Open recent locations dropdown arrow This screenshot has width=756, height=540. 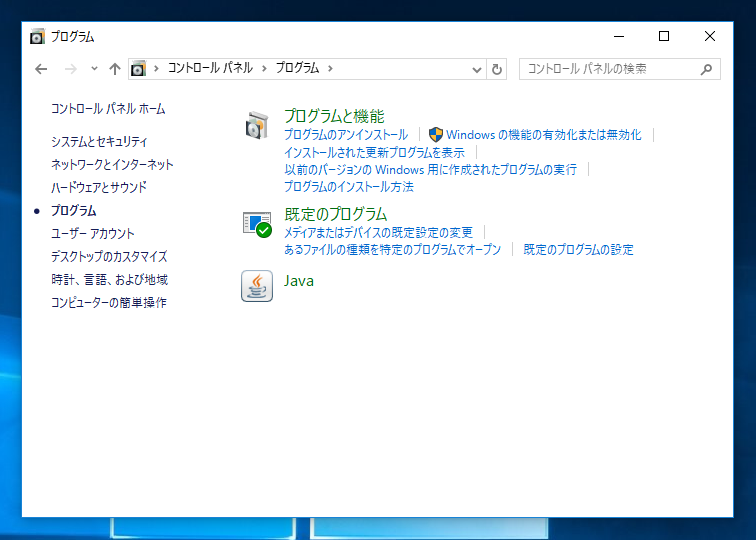94,68
